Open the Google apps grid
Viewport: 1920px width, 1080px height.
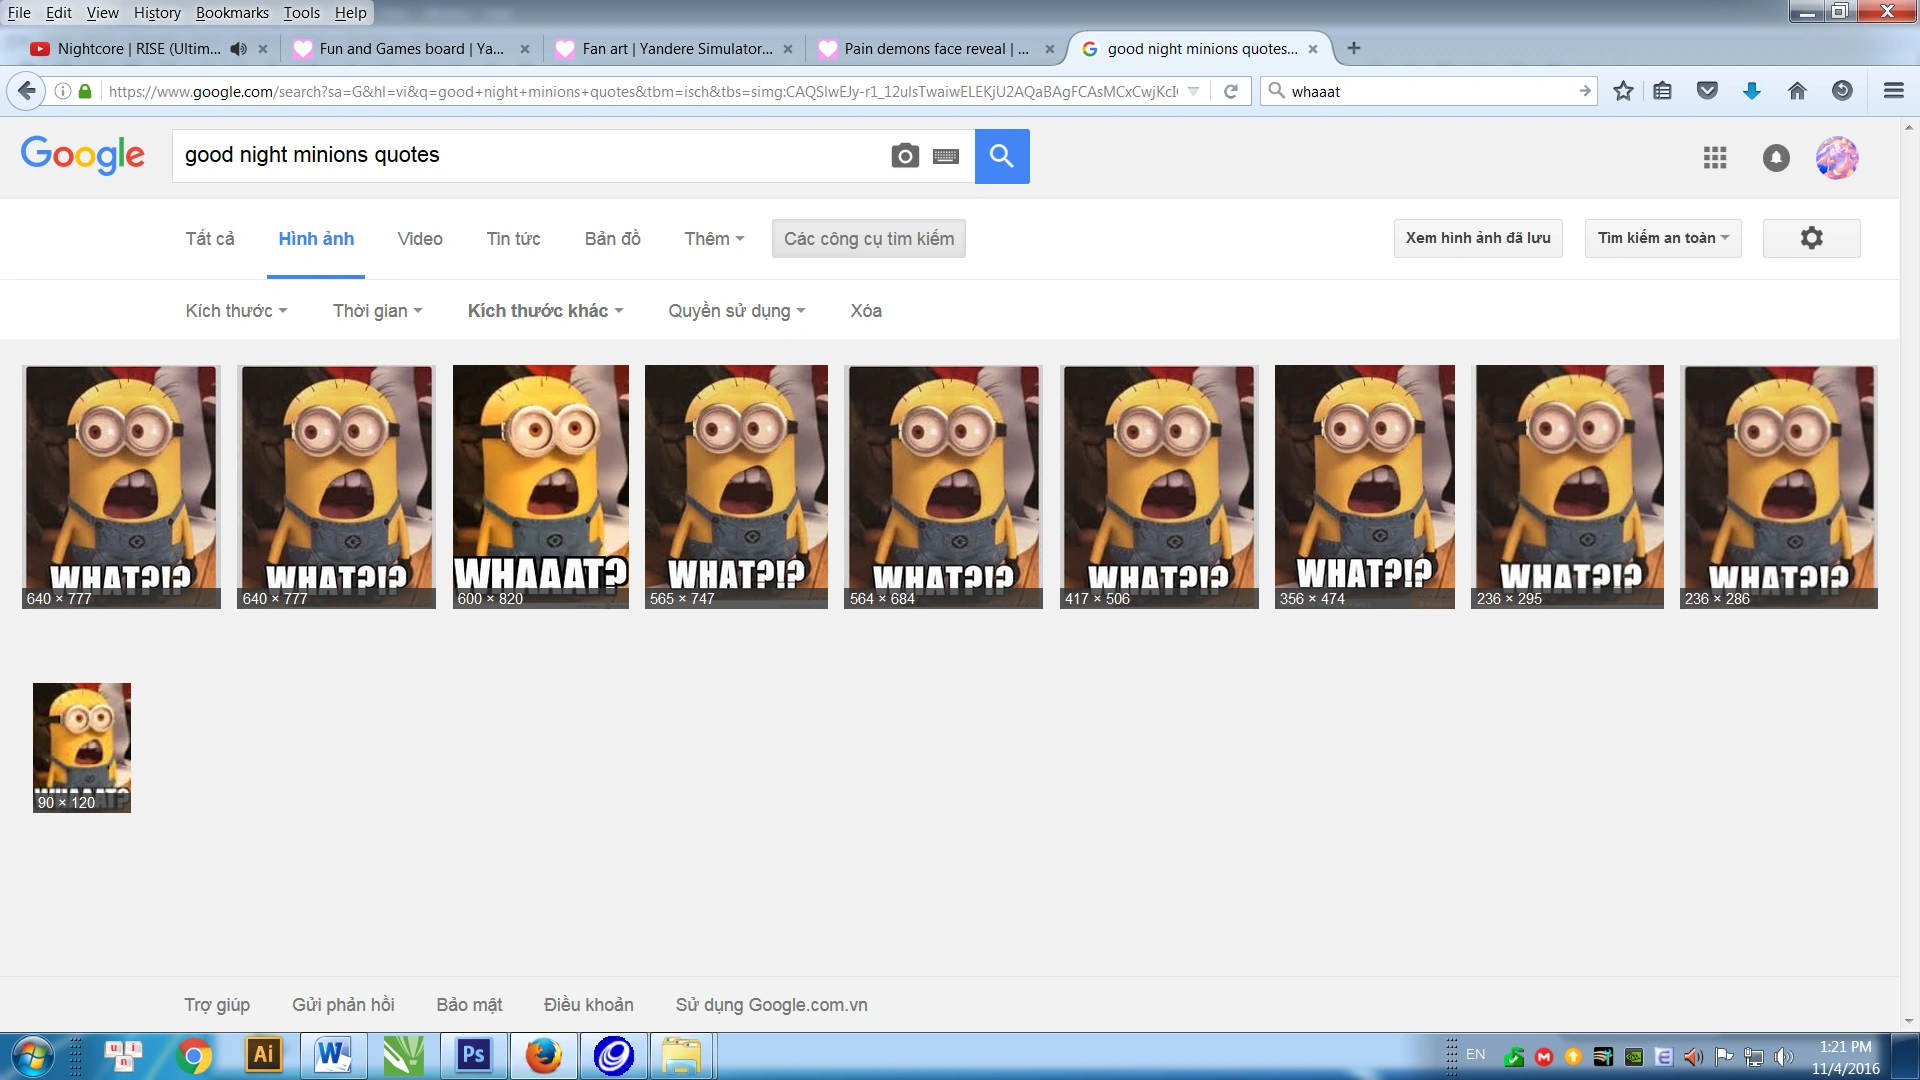point(1715,157)
